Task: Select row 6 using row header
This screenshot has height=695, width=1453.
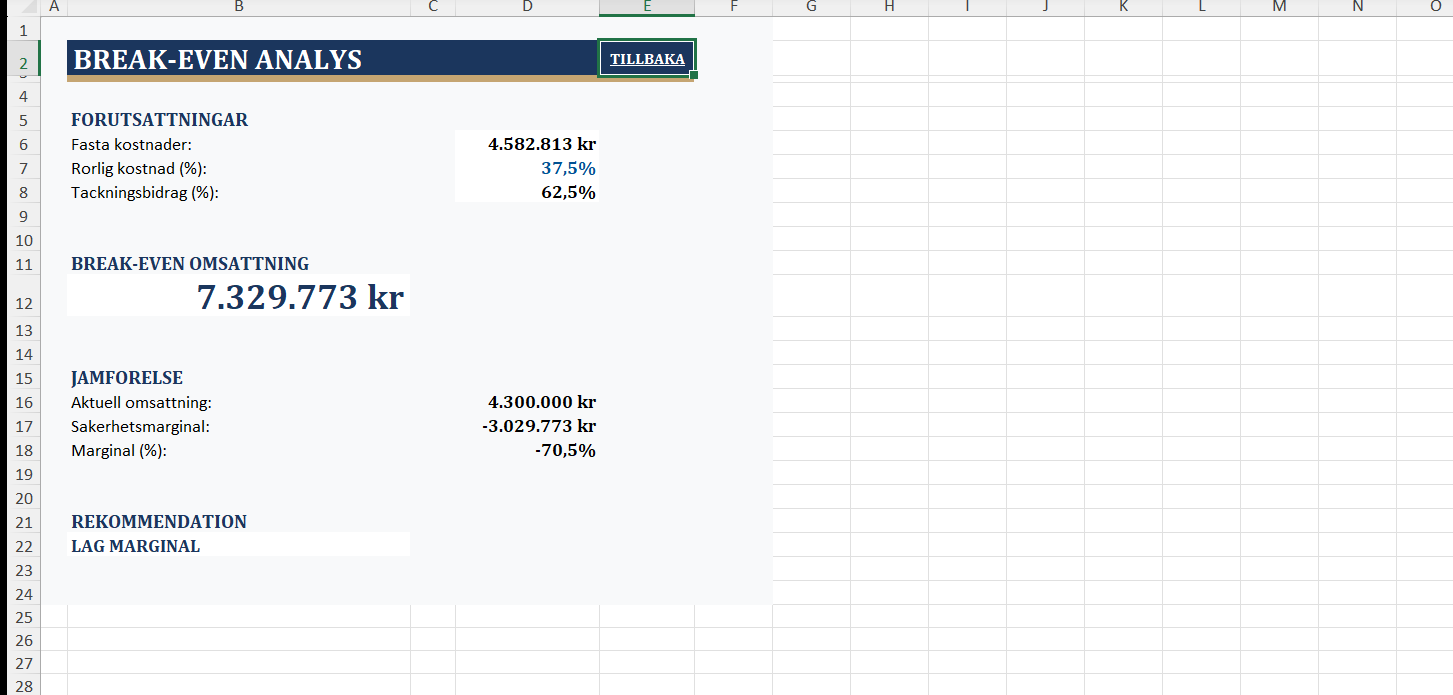Action: 24,144
